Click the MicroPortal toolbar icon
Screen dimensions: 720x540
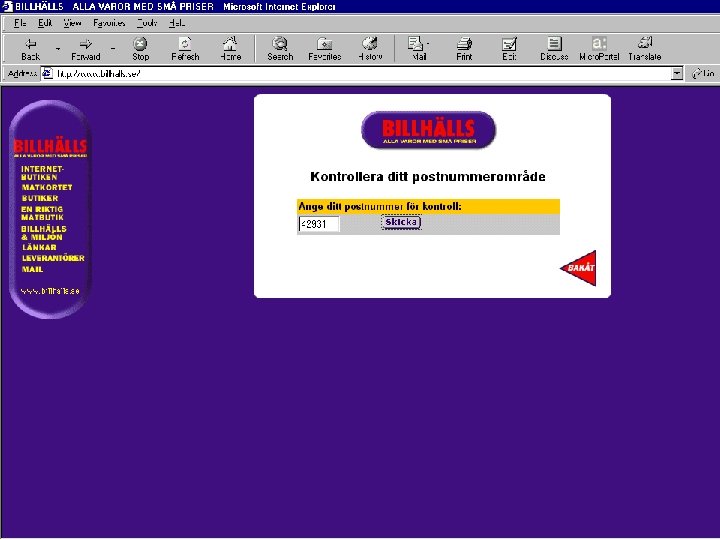click(x=599, y=49)
